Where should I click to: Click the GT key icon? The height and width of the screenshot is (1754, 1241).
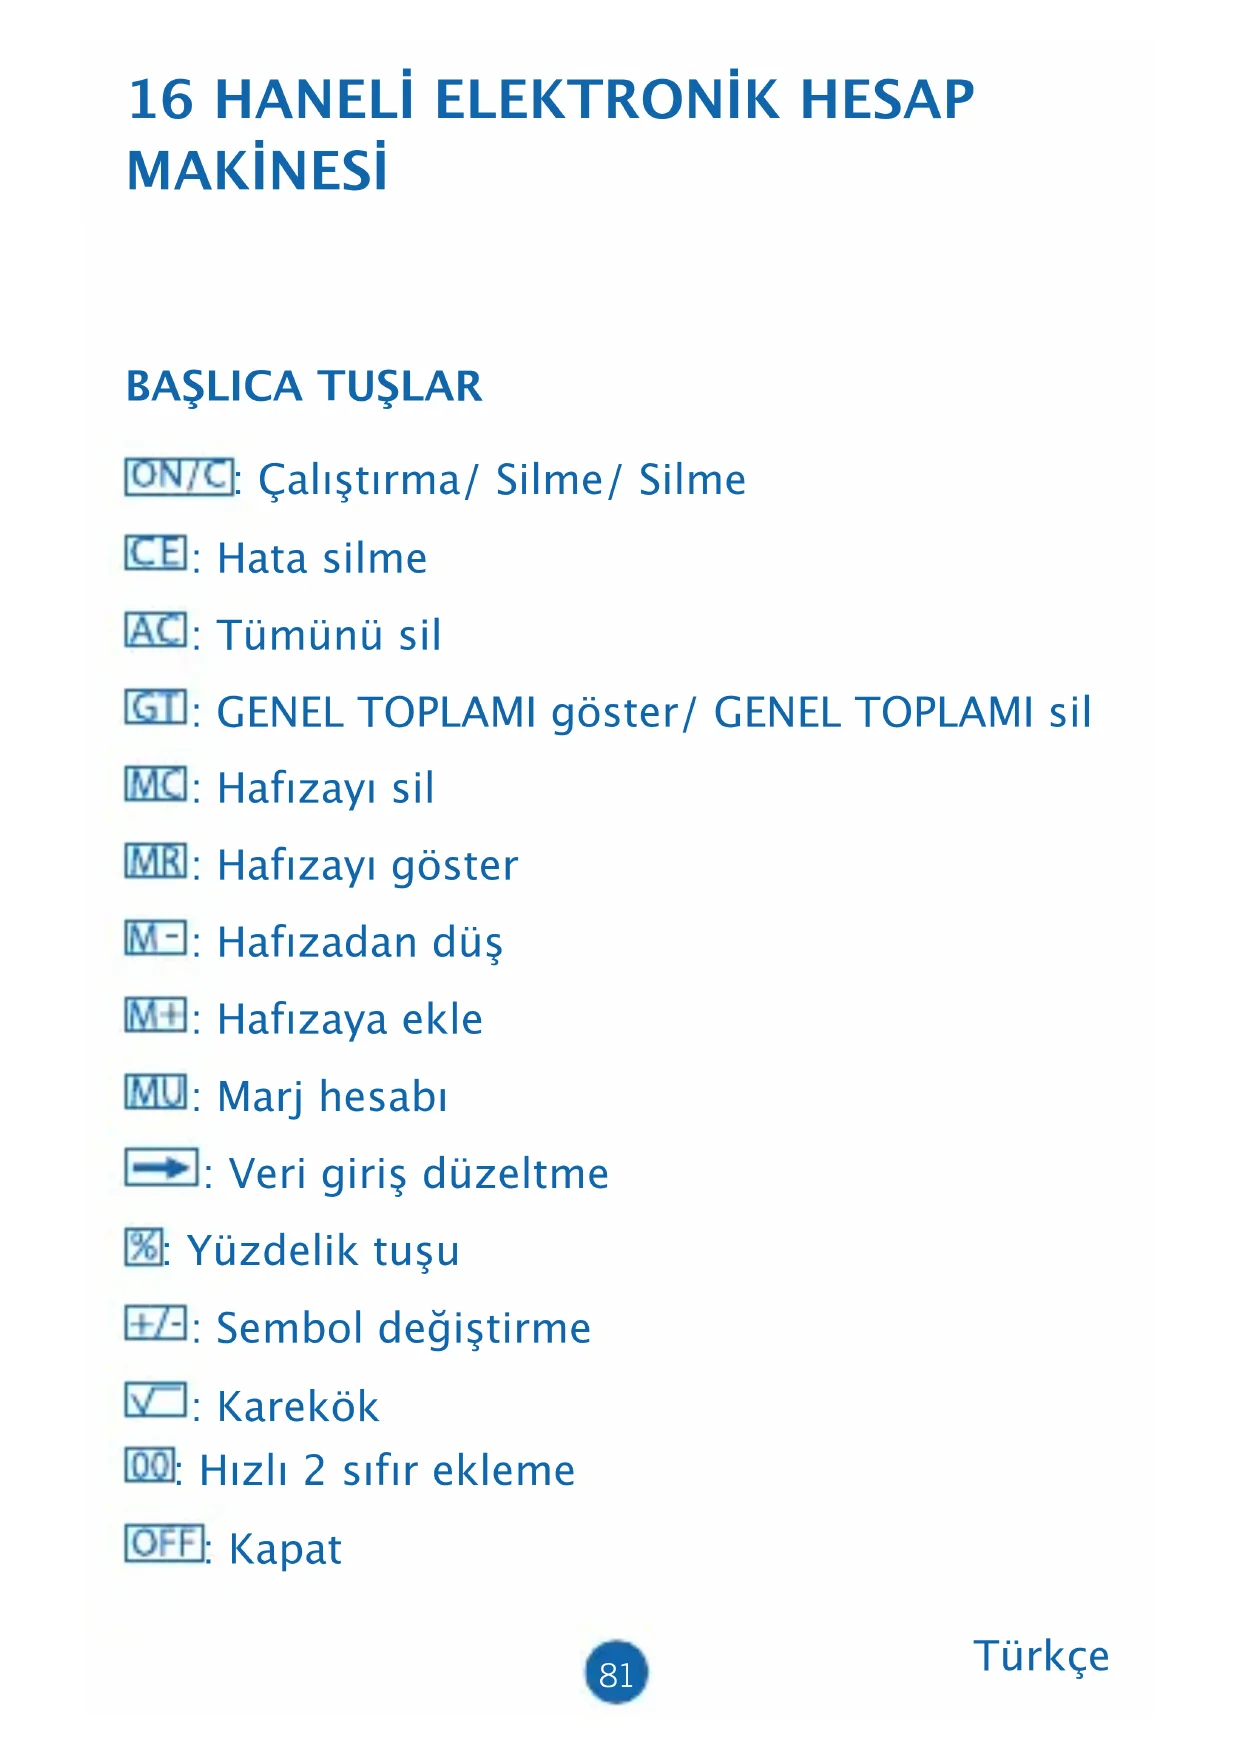point(156,707)
